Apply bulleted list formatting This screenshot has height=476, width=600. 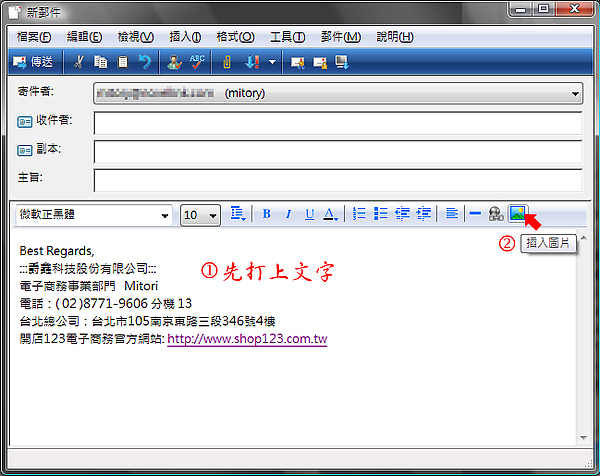pos(380,214)
